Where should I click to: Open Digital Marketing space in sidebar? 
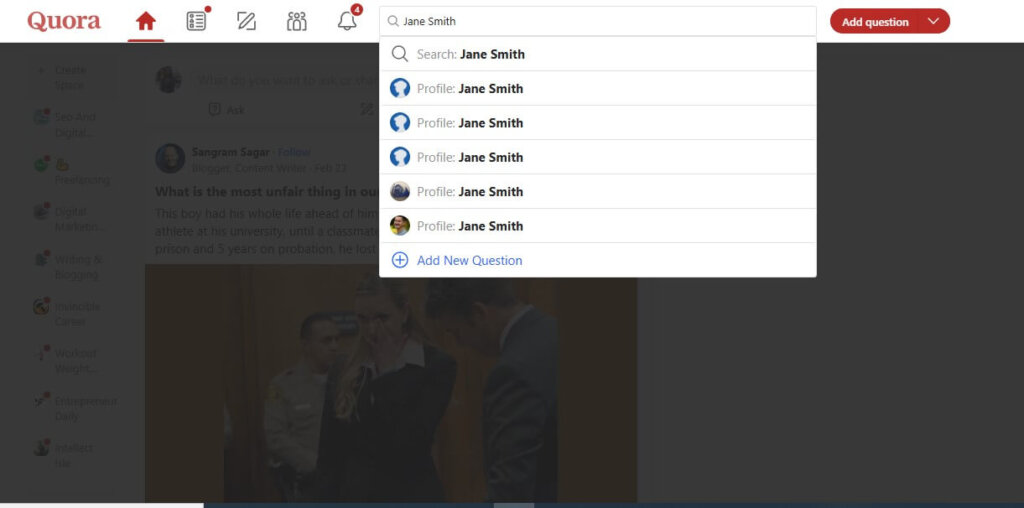tap(70, 219)
